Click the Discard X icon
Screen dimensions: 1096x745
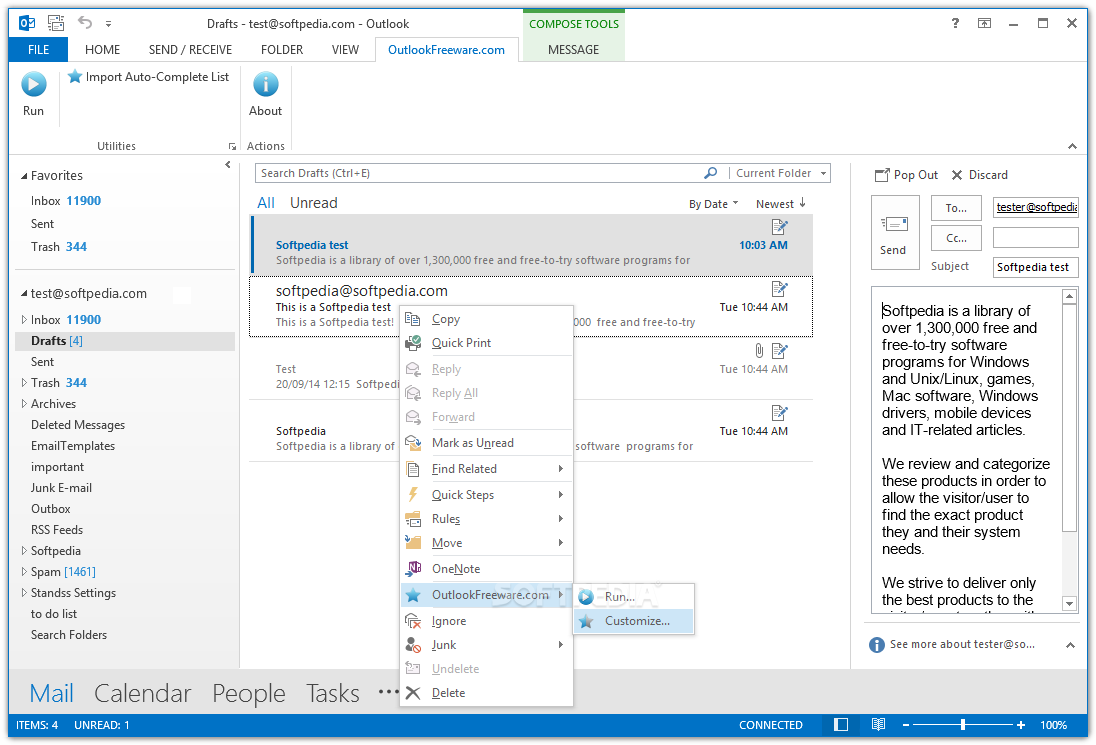point(957,175)
